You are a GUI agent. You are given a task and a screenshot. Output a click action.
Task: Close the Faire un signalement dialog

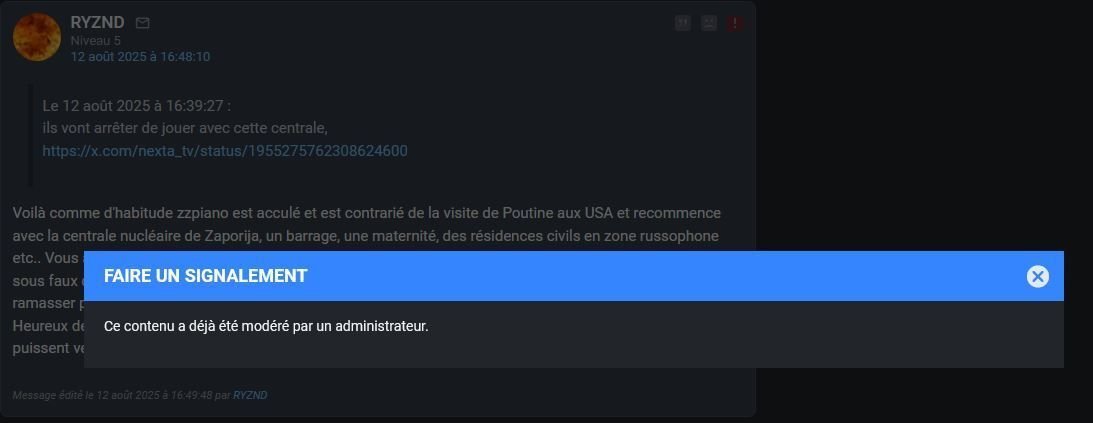[1037, 277]
